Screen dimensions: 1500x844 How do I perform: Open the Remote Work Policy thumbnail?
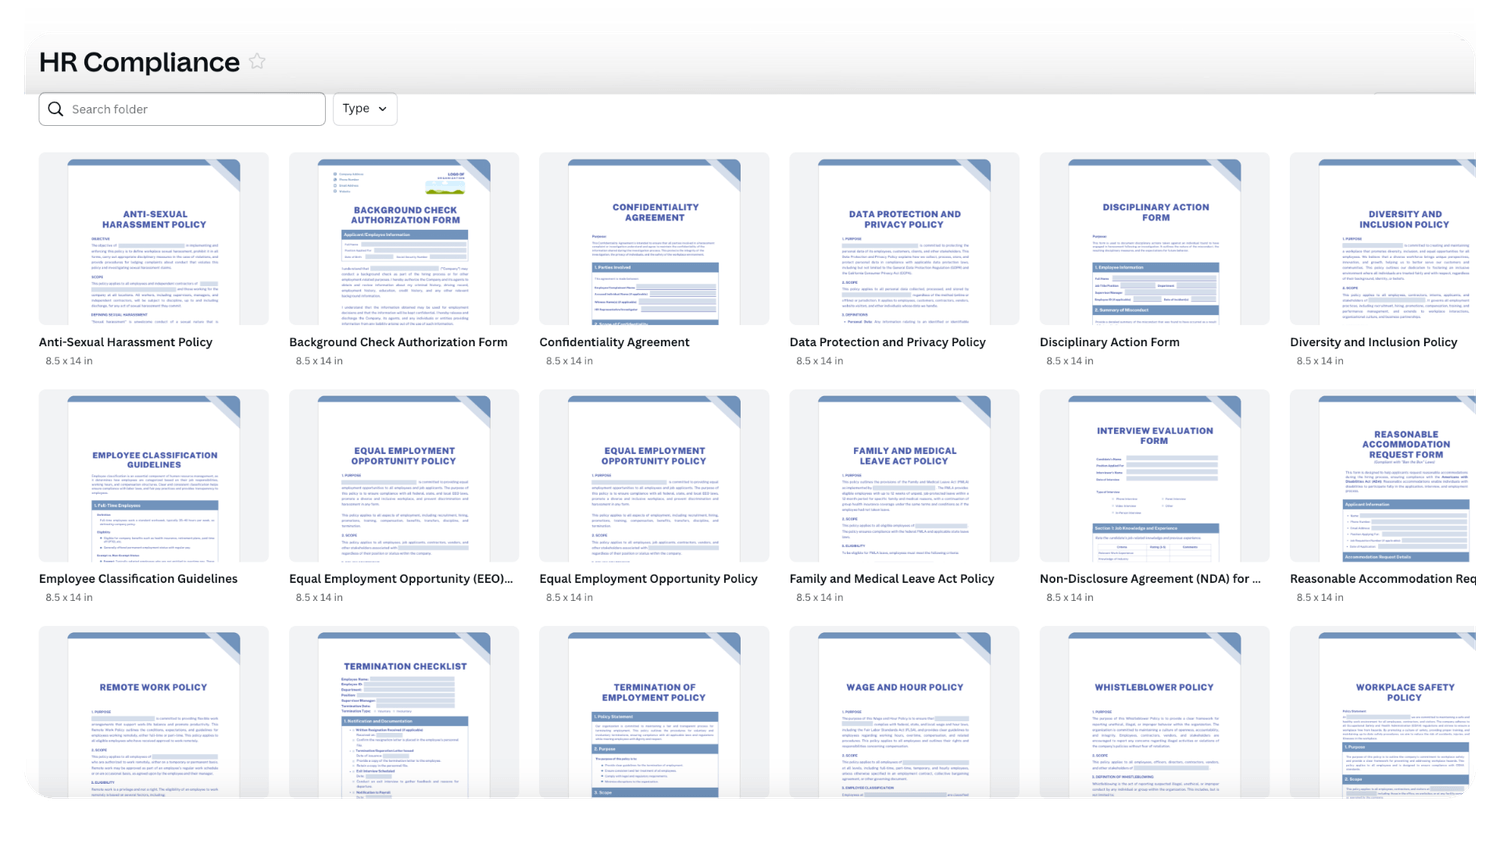coord(154,712)
